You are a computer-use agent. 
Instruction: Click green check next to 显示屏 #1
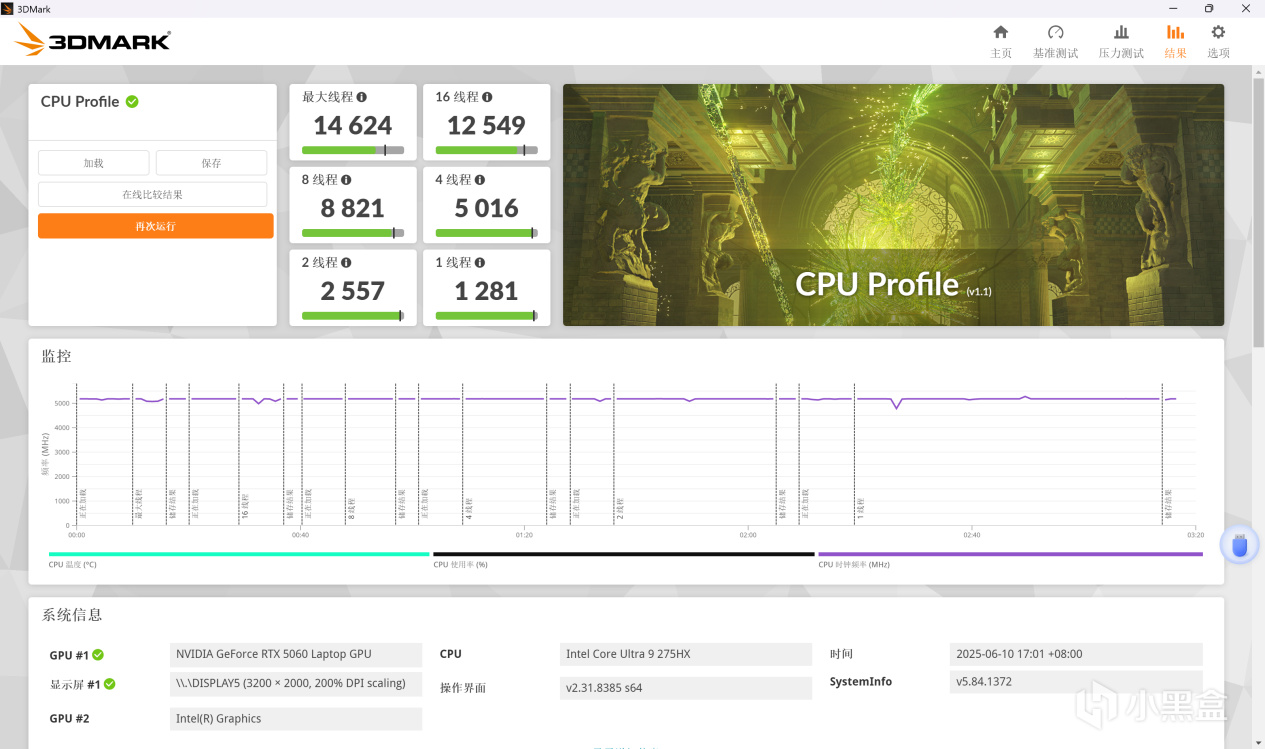pyautogui.click(x=110, y=684)
